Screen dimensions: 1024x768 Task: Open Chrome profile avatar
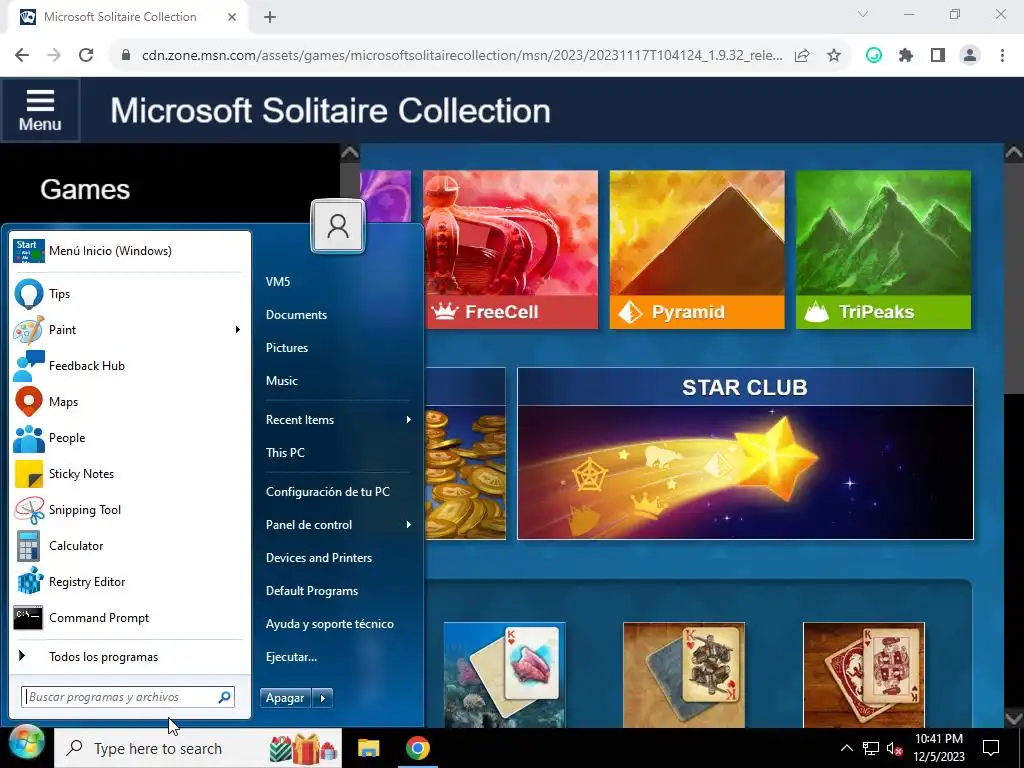pyautogui.click(x=970, y=55)
